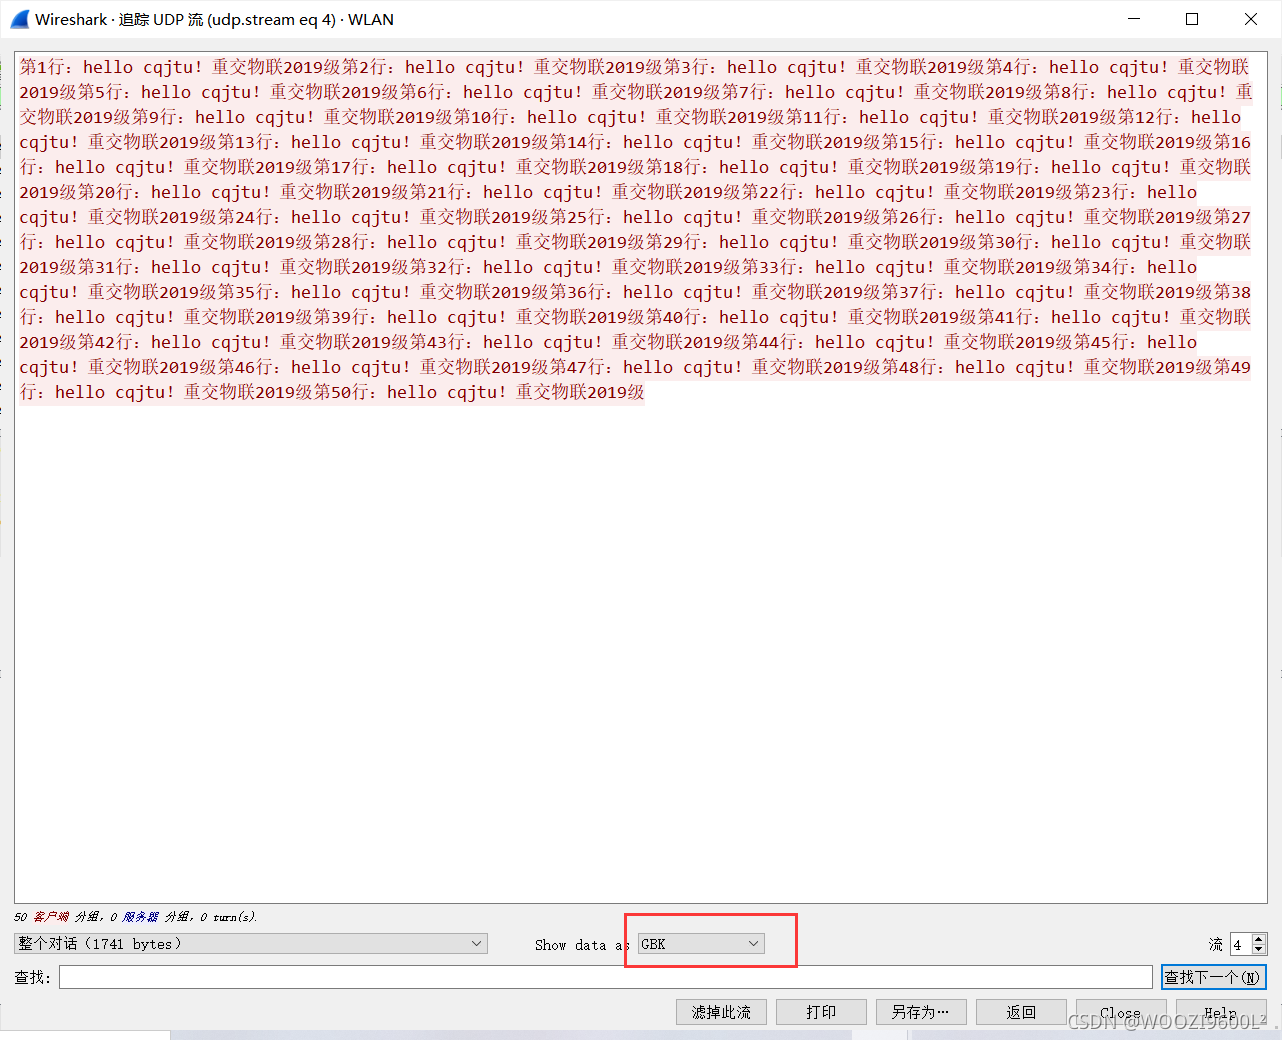Open the Show data as GBK dropdown

701,943
